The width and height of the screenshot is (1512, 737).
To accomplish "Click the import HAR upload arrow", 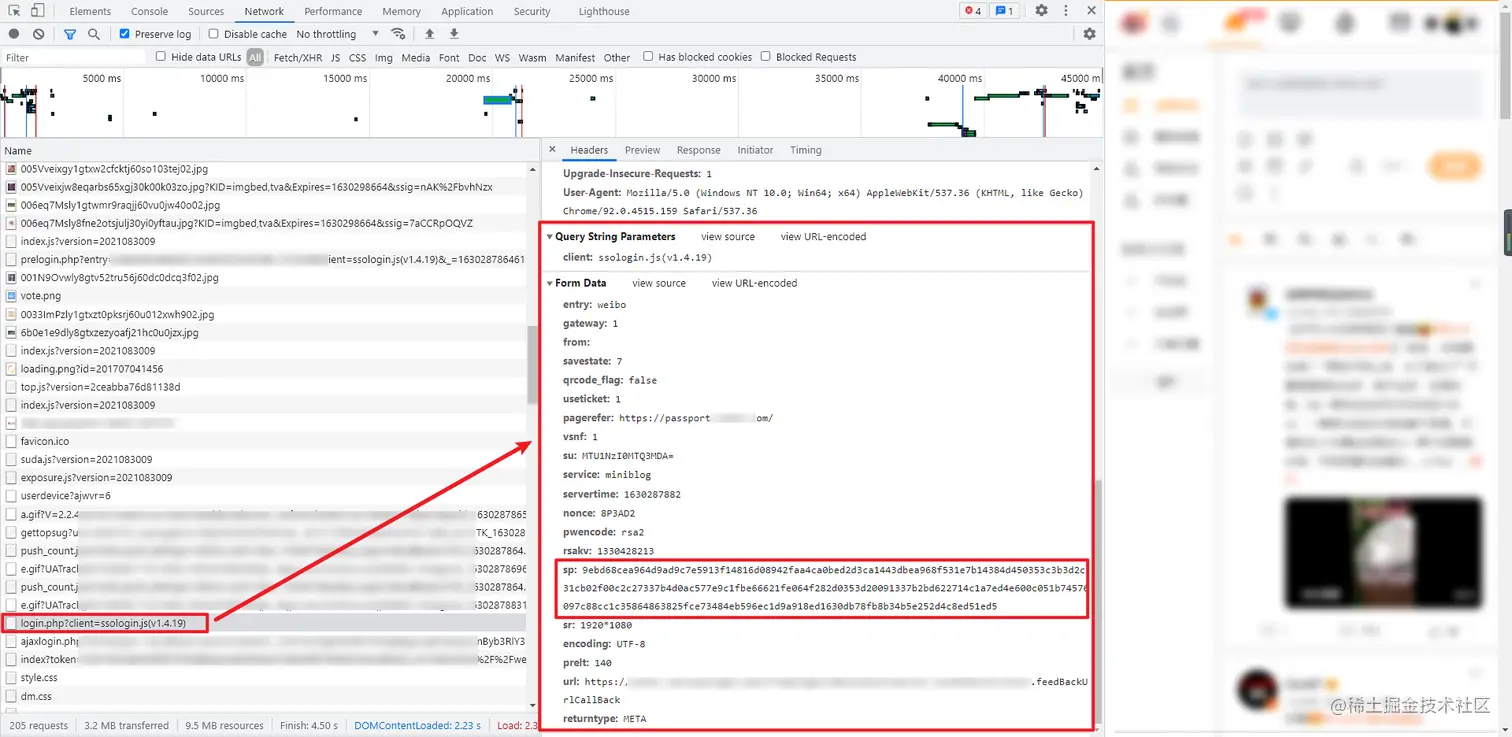I will (x=429, y=34).
